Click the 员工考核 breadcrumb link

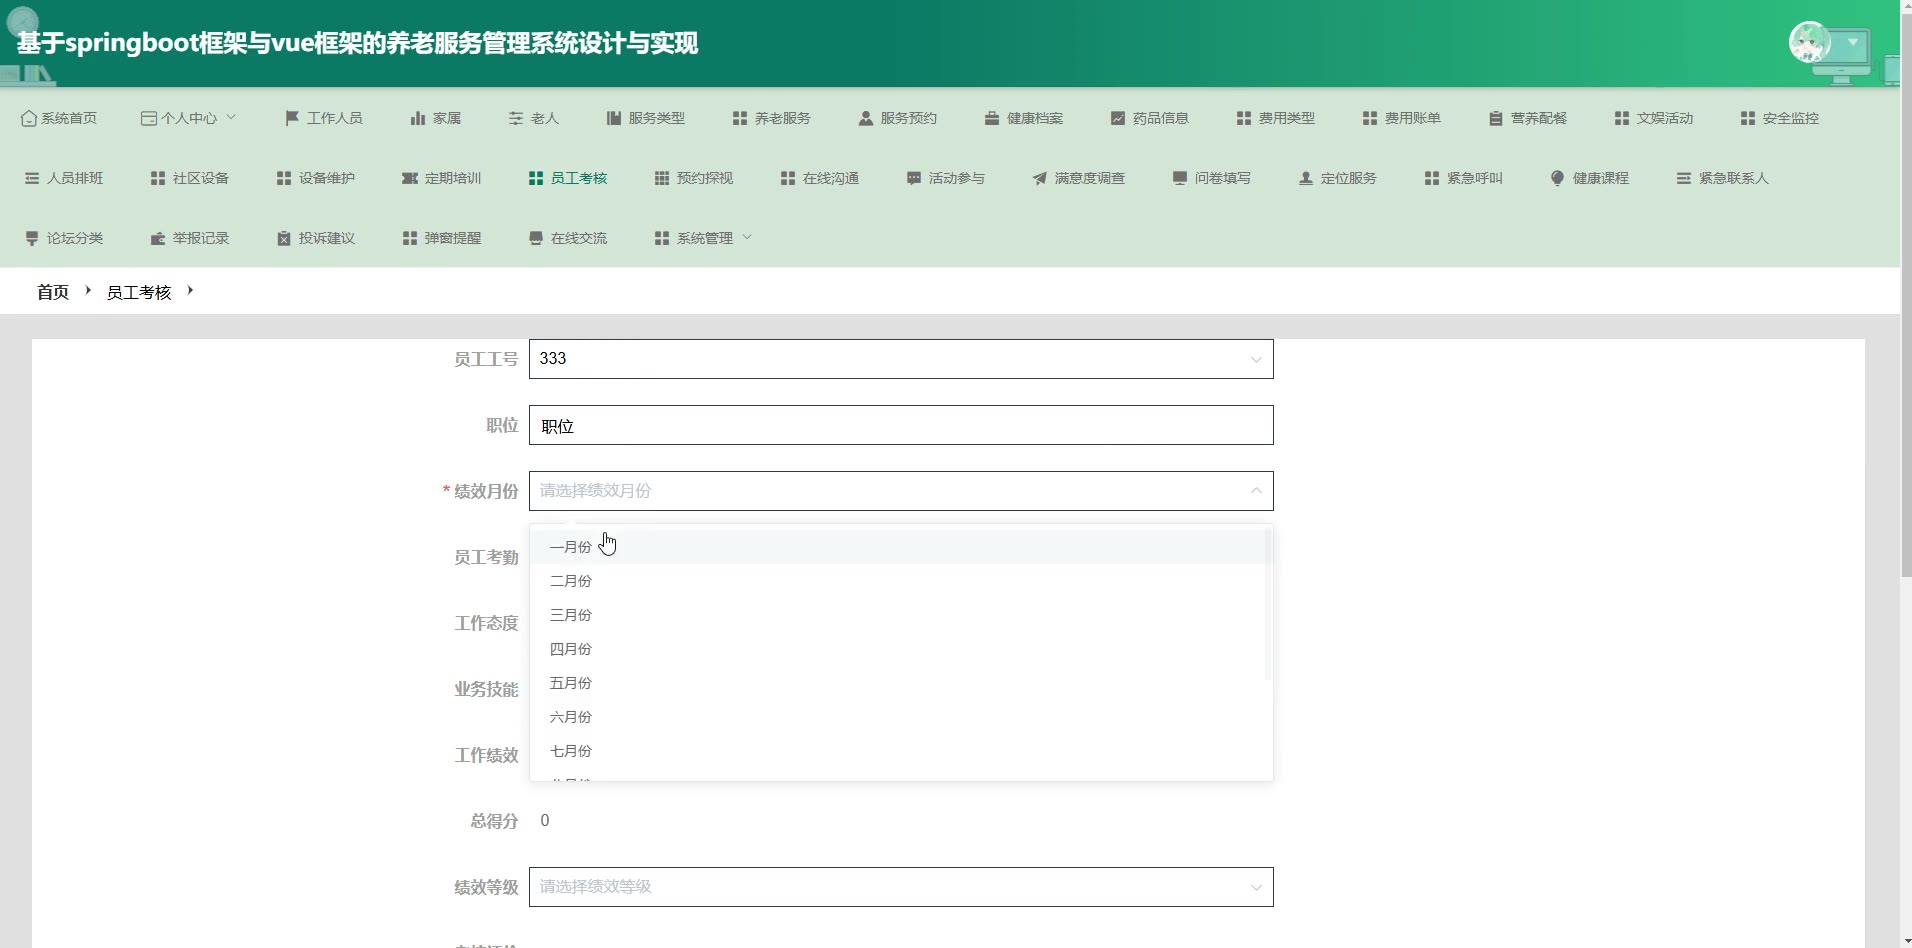139,292
